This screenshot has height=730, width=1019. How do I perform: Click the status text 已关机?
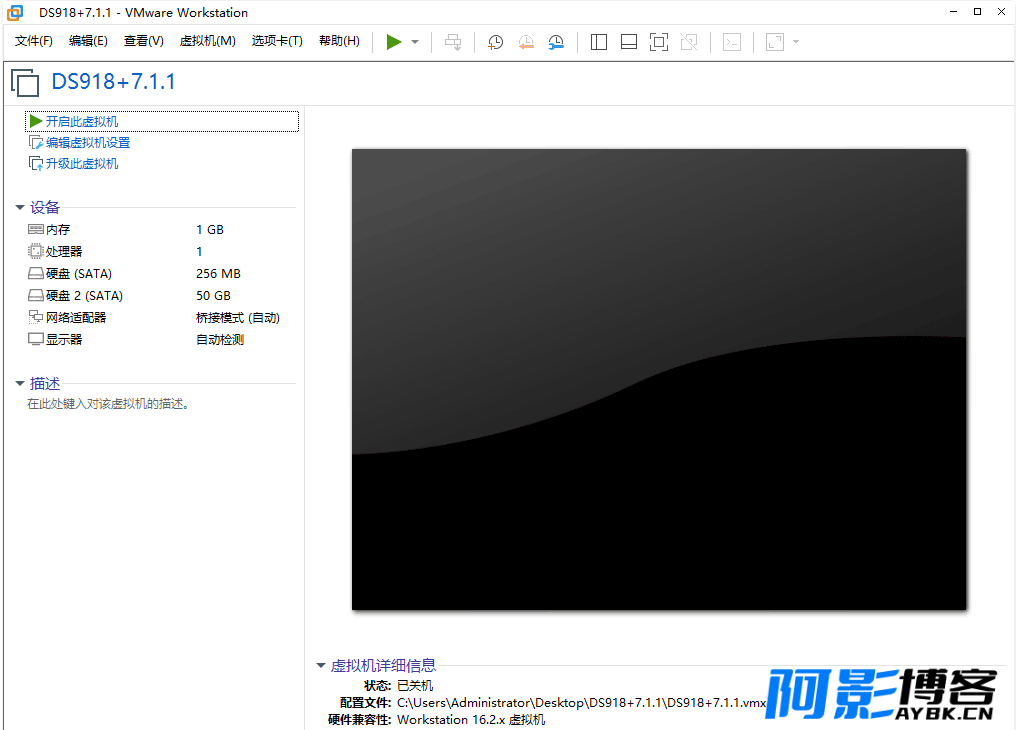click(x=415, y=686)
